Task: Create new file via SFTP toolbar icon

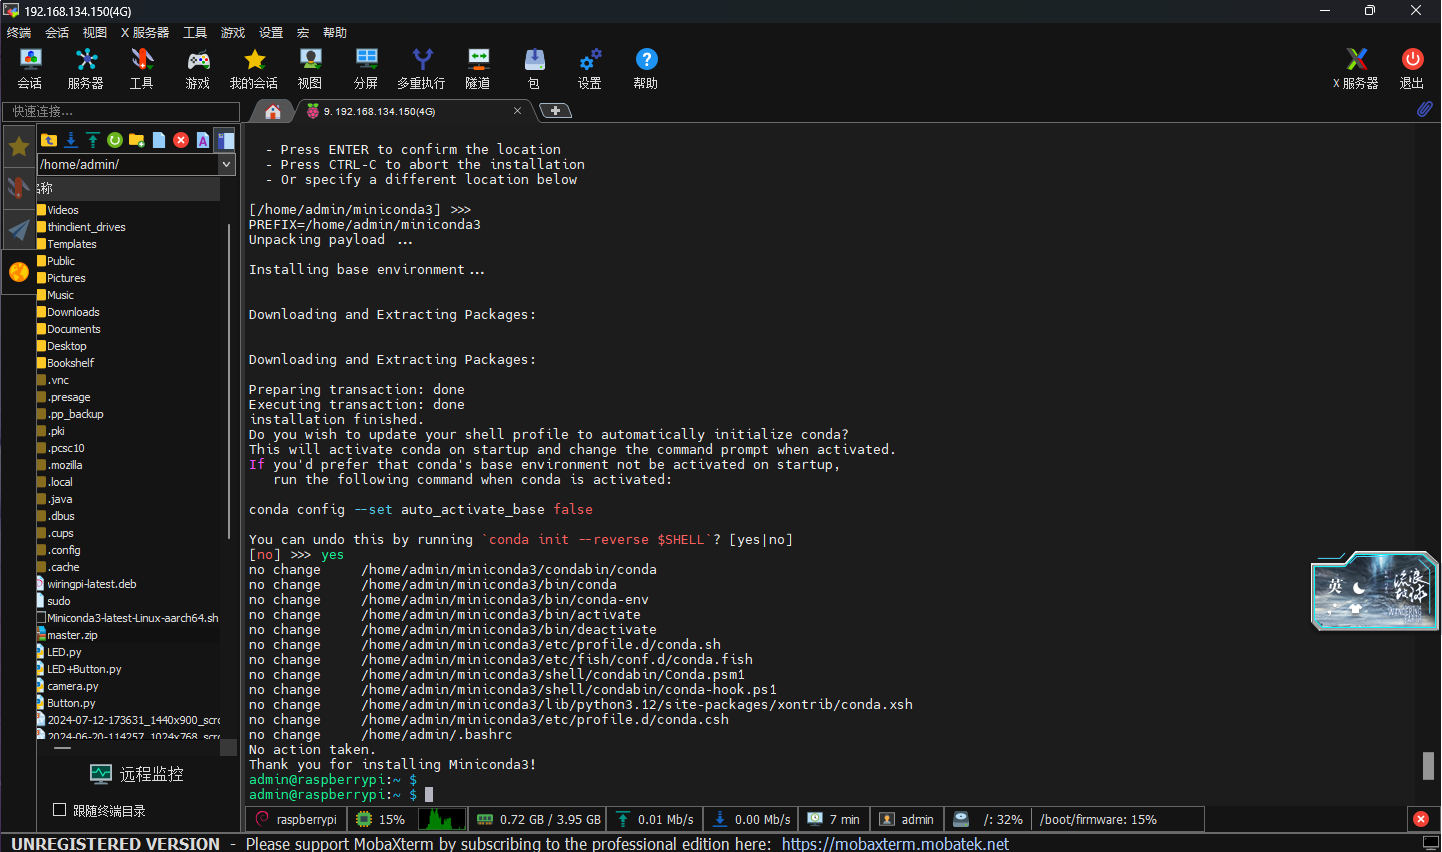Action: coord(159,140)
